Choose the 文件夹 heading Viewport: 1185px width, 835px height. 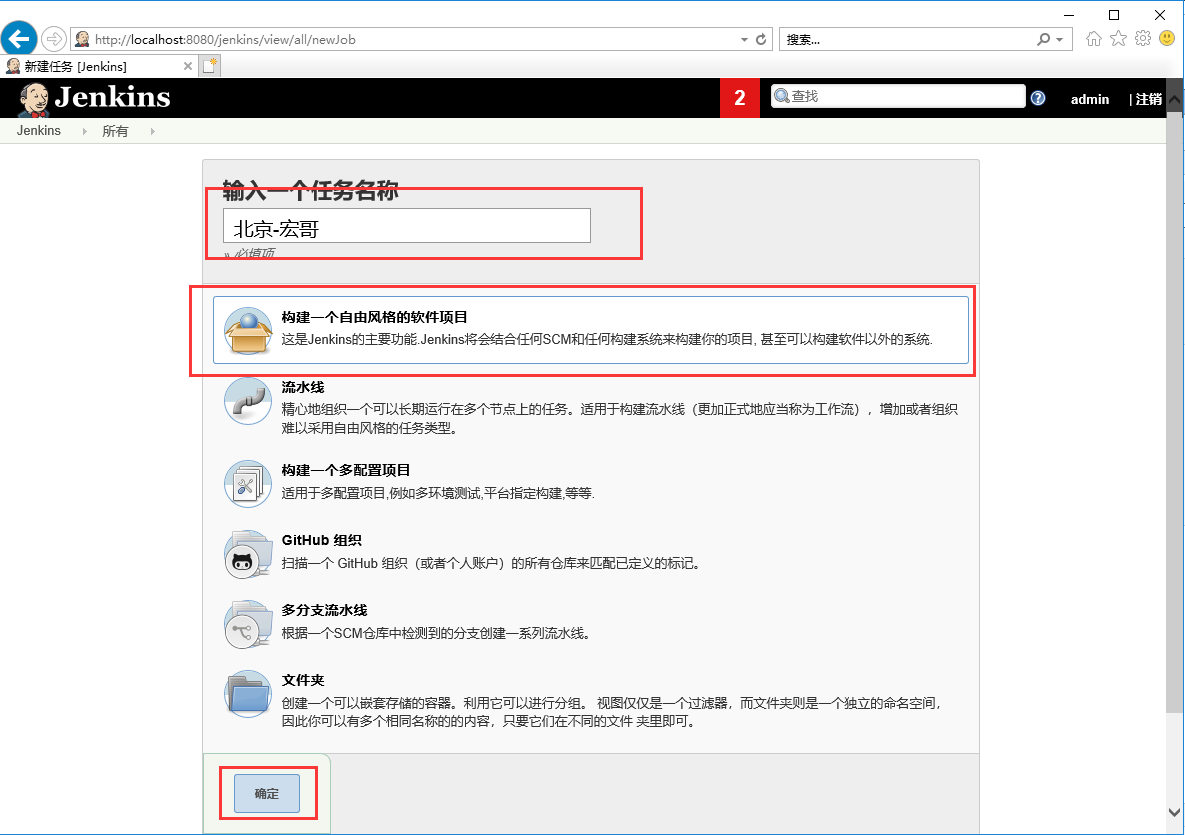coord(303,680)
